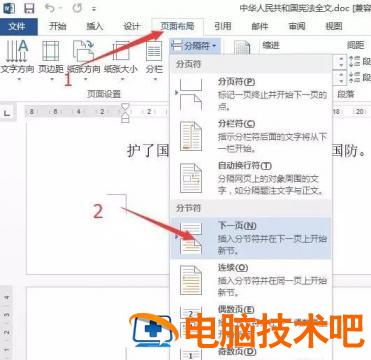Image resolution: width=371 pixels, height=360 pixels.
Task: Adjust the upper indent spinner arrows
Action: click(341, 62)
